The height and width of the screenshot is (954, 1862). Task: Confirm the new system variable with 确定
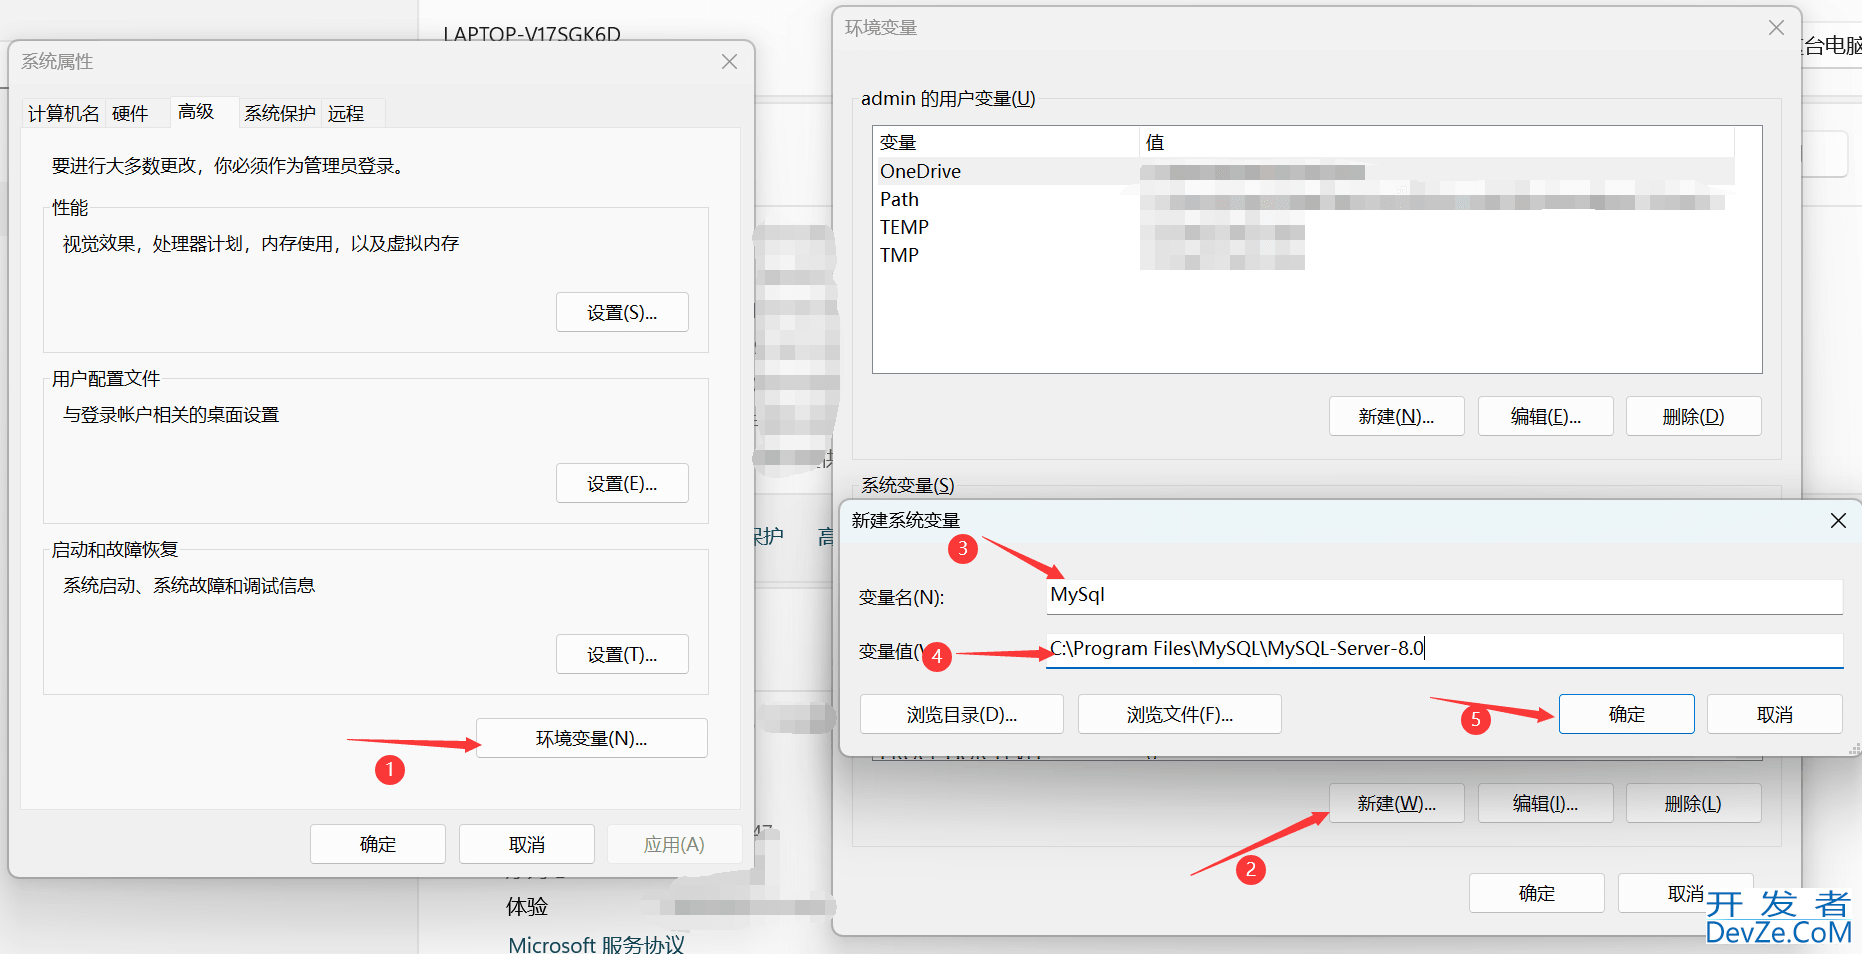click(x=1627, y=714)
